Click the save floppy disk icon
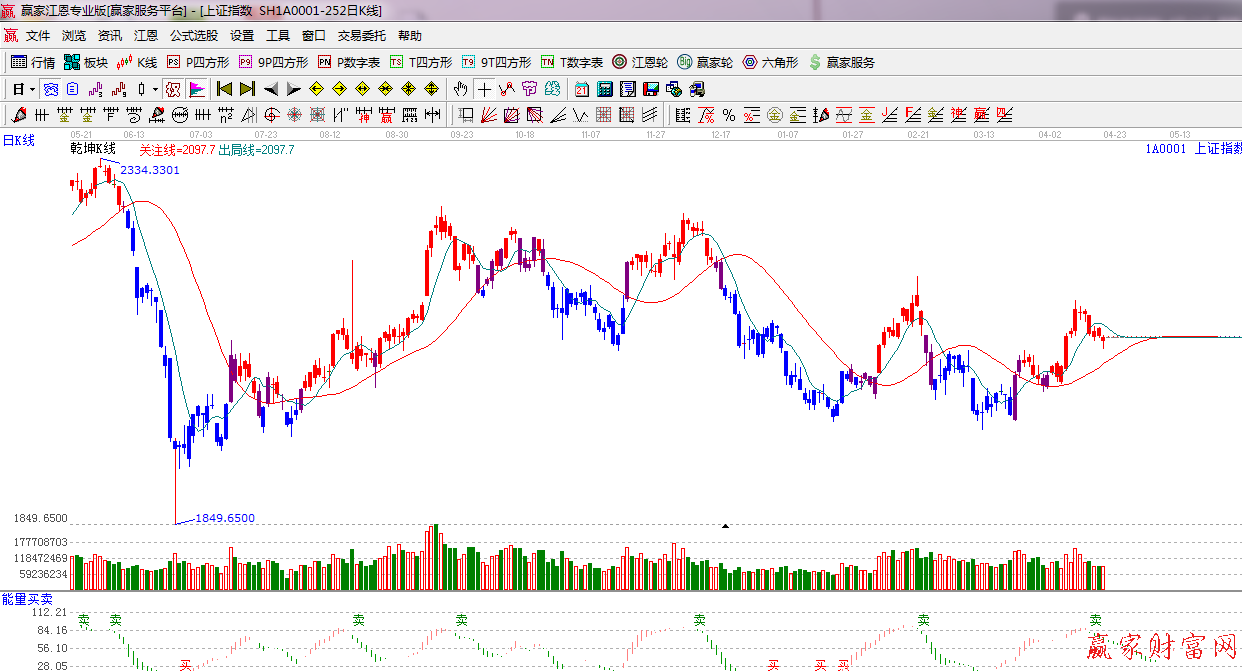This screenshot has height=671, width=1242. point(651,89)
